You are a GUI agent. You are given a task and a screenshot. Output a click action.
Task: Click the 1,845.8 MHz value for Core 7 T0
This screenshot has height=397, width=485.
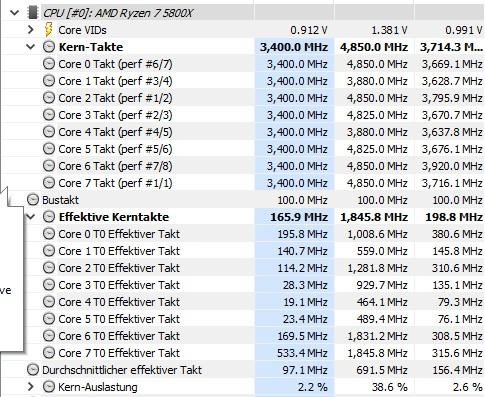(378, 353)
